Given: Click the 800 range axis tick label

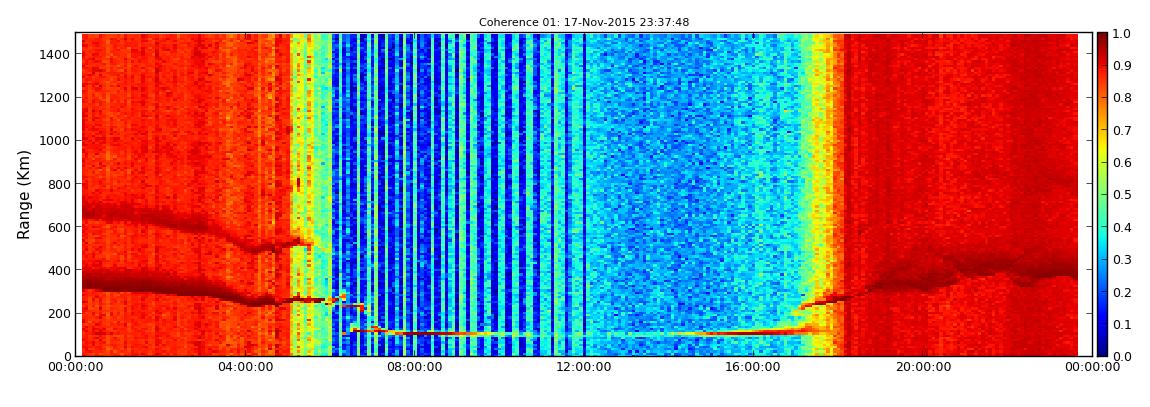Looking at the screenshot, I should tap(59, 184).
